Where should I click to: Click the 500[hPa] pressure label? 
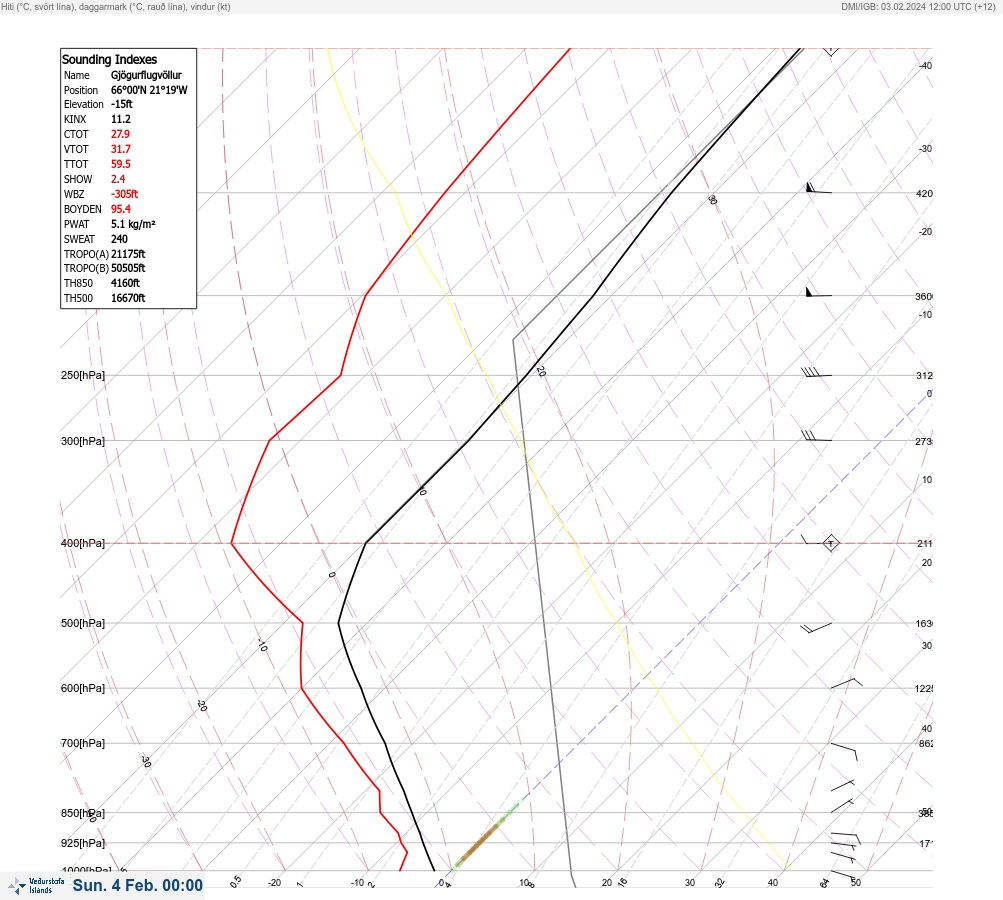coord(83,623)
